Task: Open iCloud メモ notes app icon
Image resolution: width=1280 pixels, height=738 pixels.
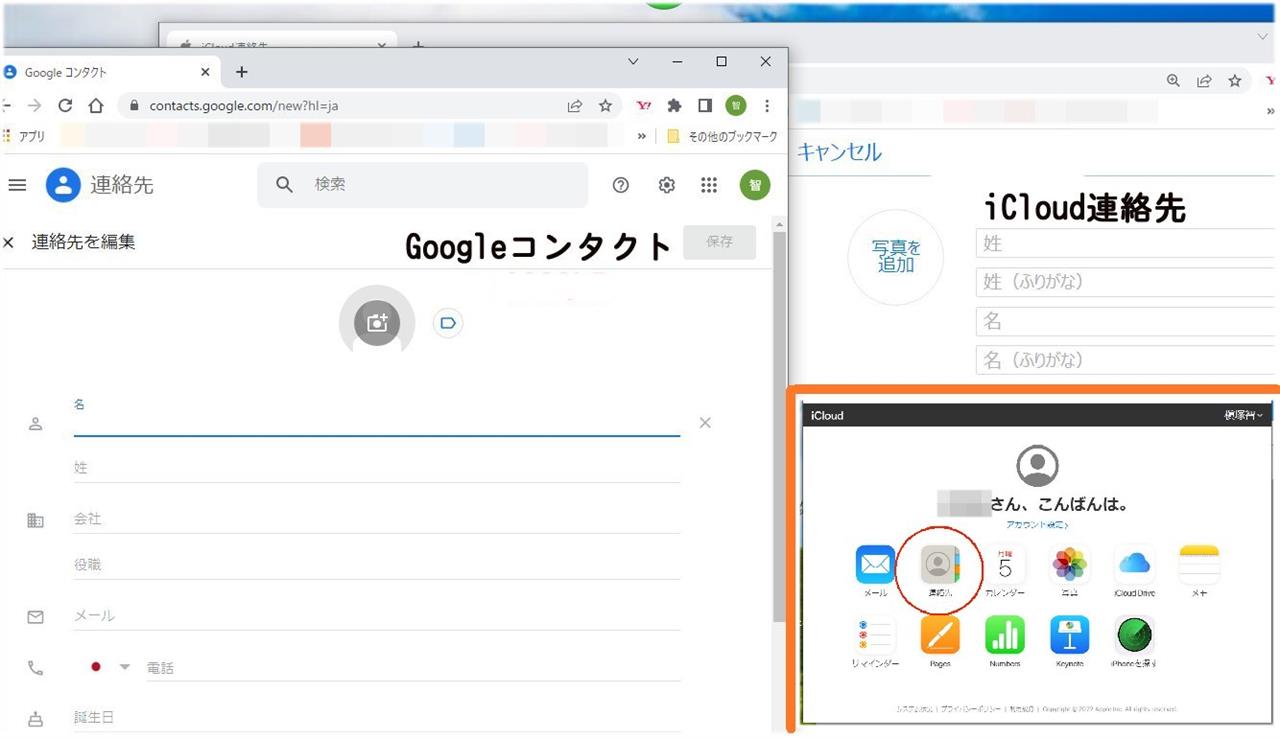Action: 1200,565
